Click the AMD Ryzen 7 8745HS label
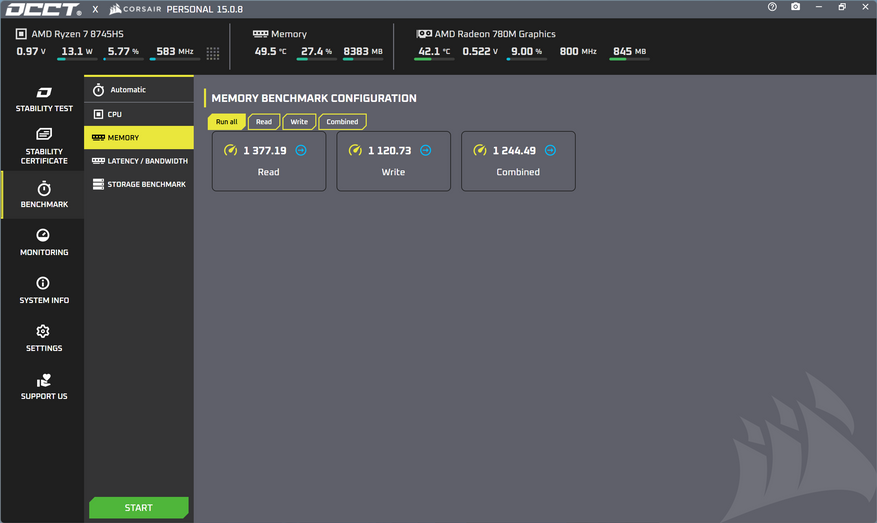877x523 pixels. click(x=77, y=34)
